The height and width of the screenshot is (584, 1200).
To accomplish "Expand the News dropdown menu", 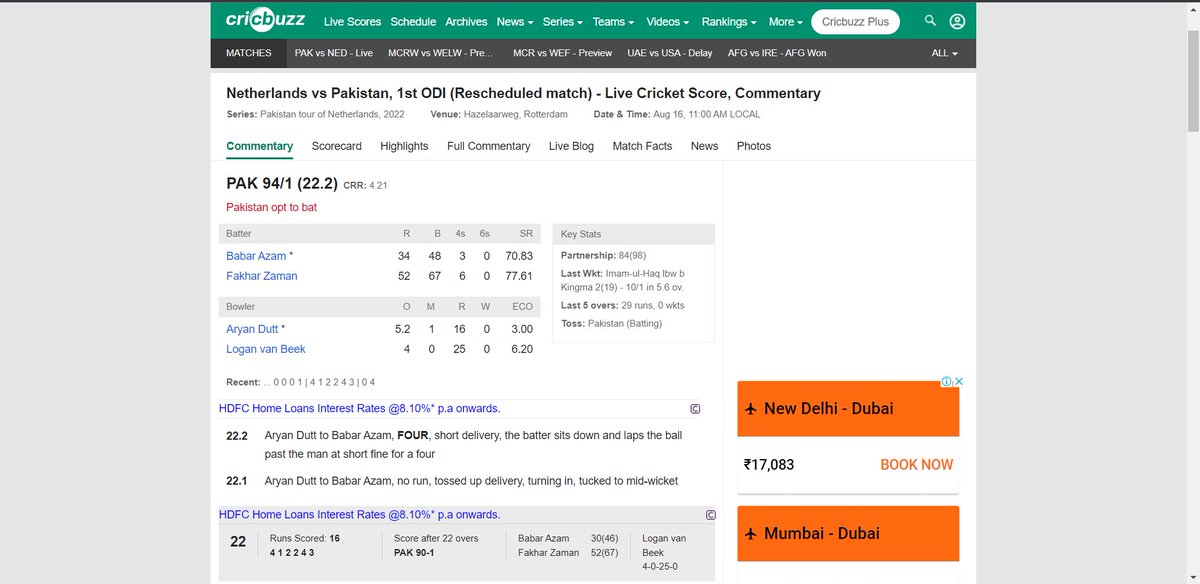I will (x=514, y=21).
